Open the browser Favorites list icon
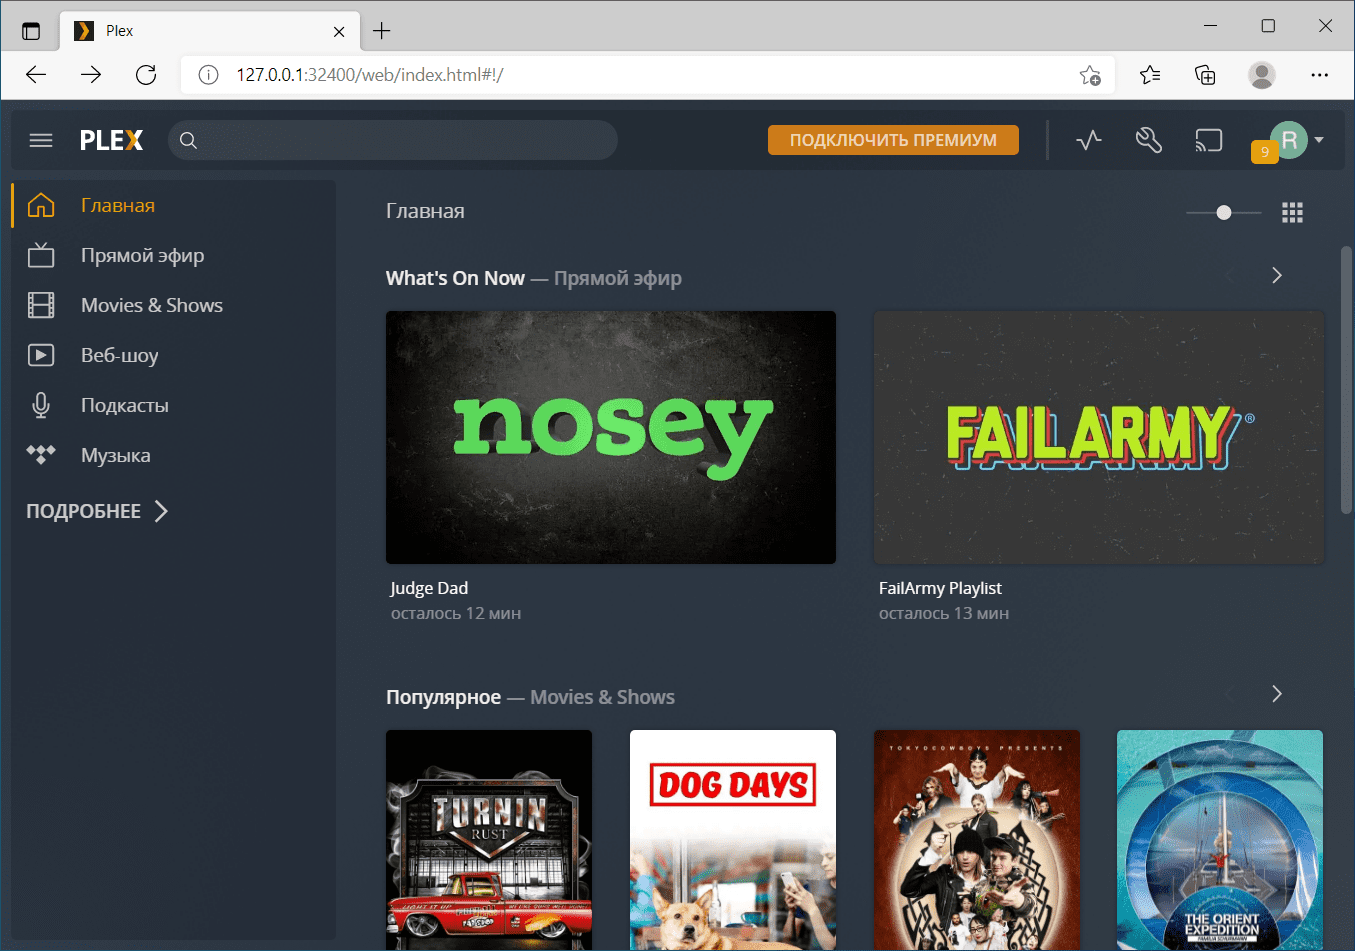The image size is (1355, 951). (1150, 75)
